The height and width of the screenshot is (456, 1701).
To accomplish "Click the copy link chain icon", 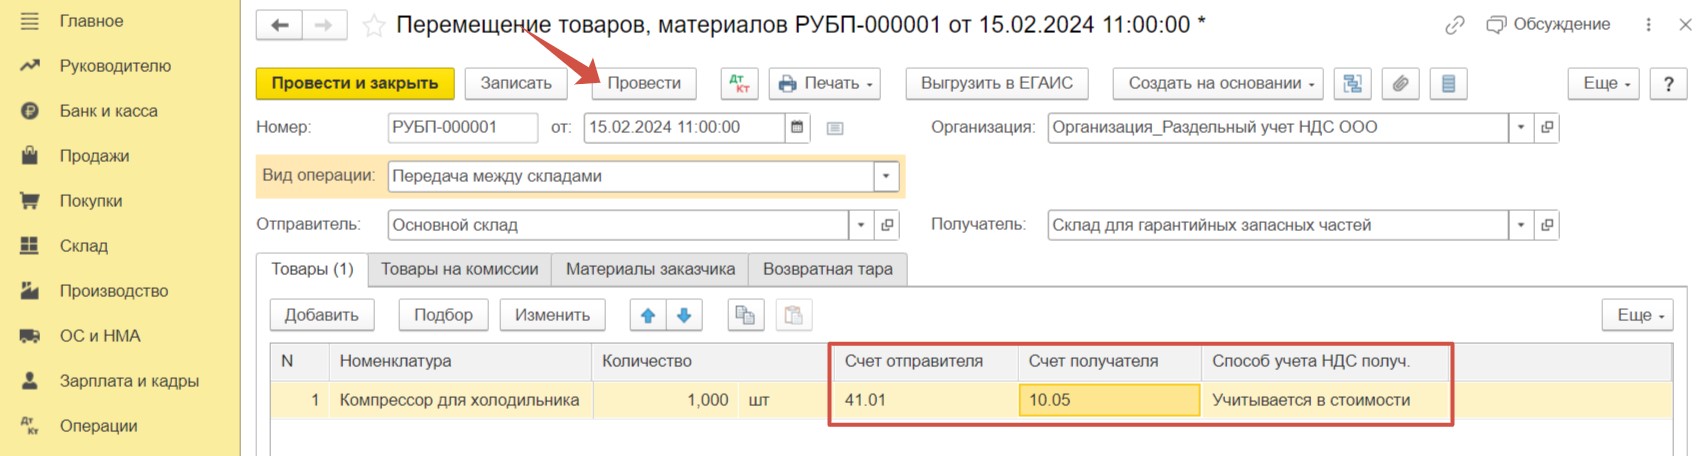I will [1455, 26].
